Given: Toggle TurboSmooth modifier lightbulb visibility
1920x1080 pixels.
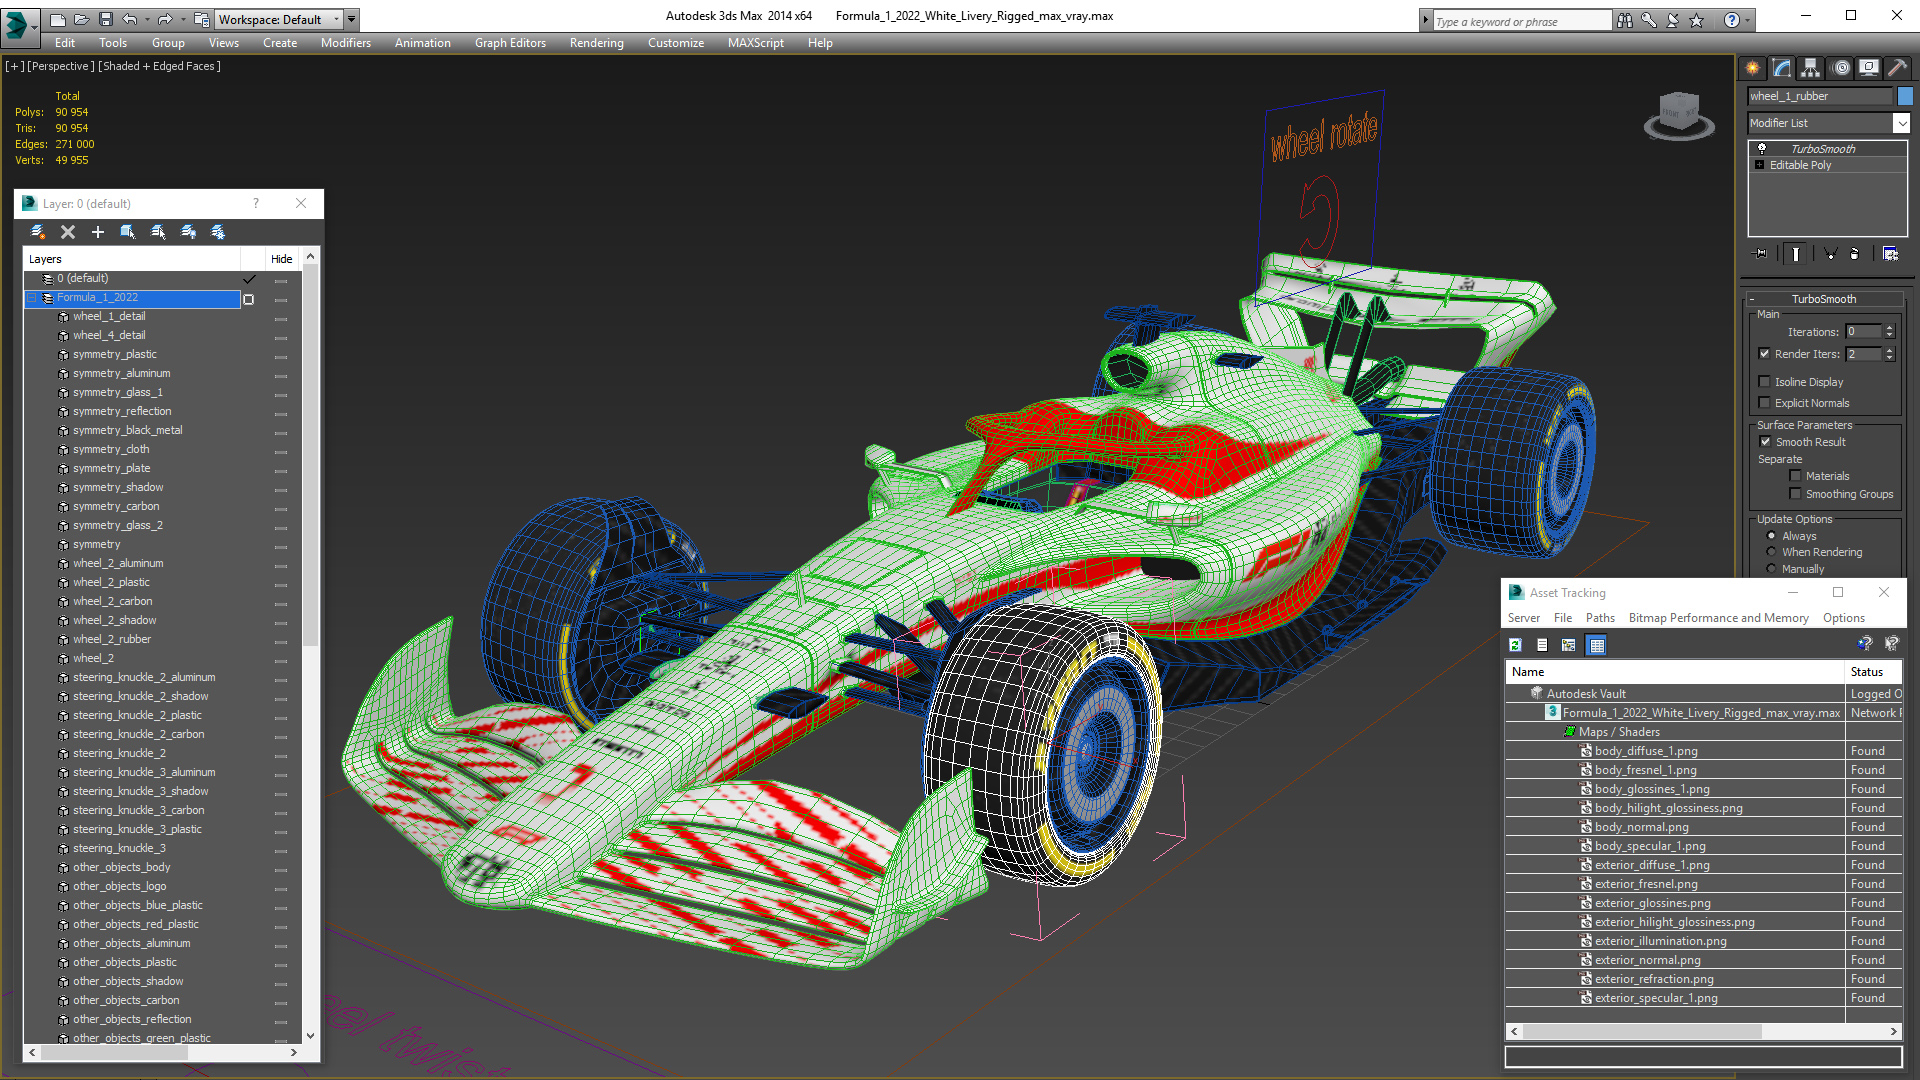Looking at the screenshot, I should point(1762,148).
